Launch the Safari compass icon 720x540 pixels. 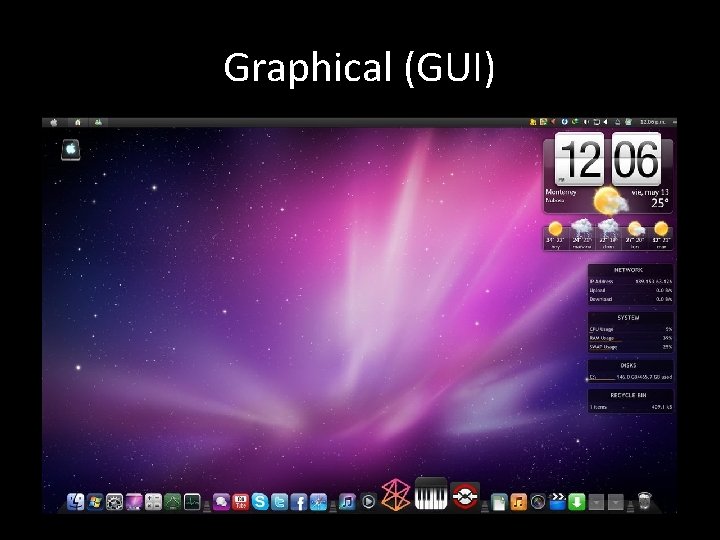coord(318,501)
